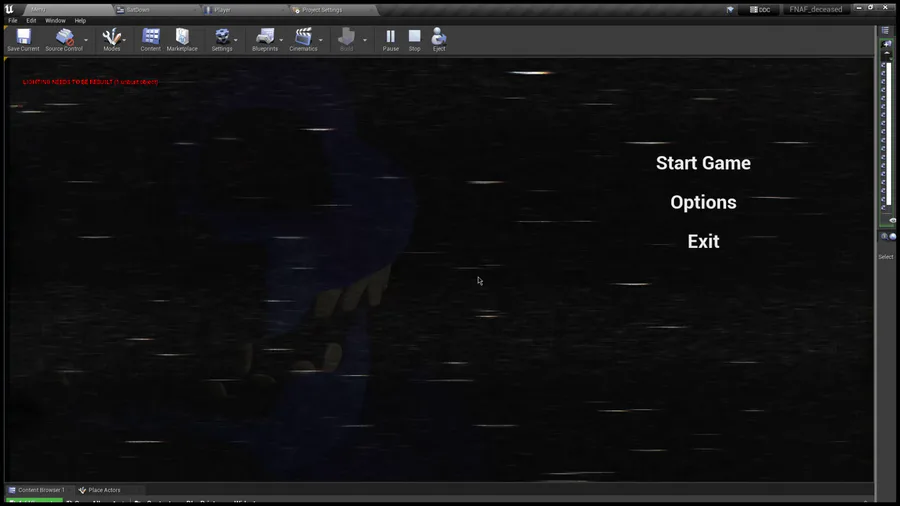Click Options in the game menu
The image size is (900, 506).
click(703, 203)
